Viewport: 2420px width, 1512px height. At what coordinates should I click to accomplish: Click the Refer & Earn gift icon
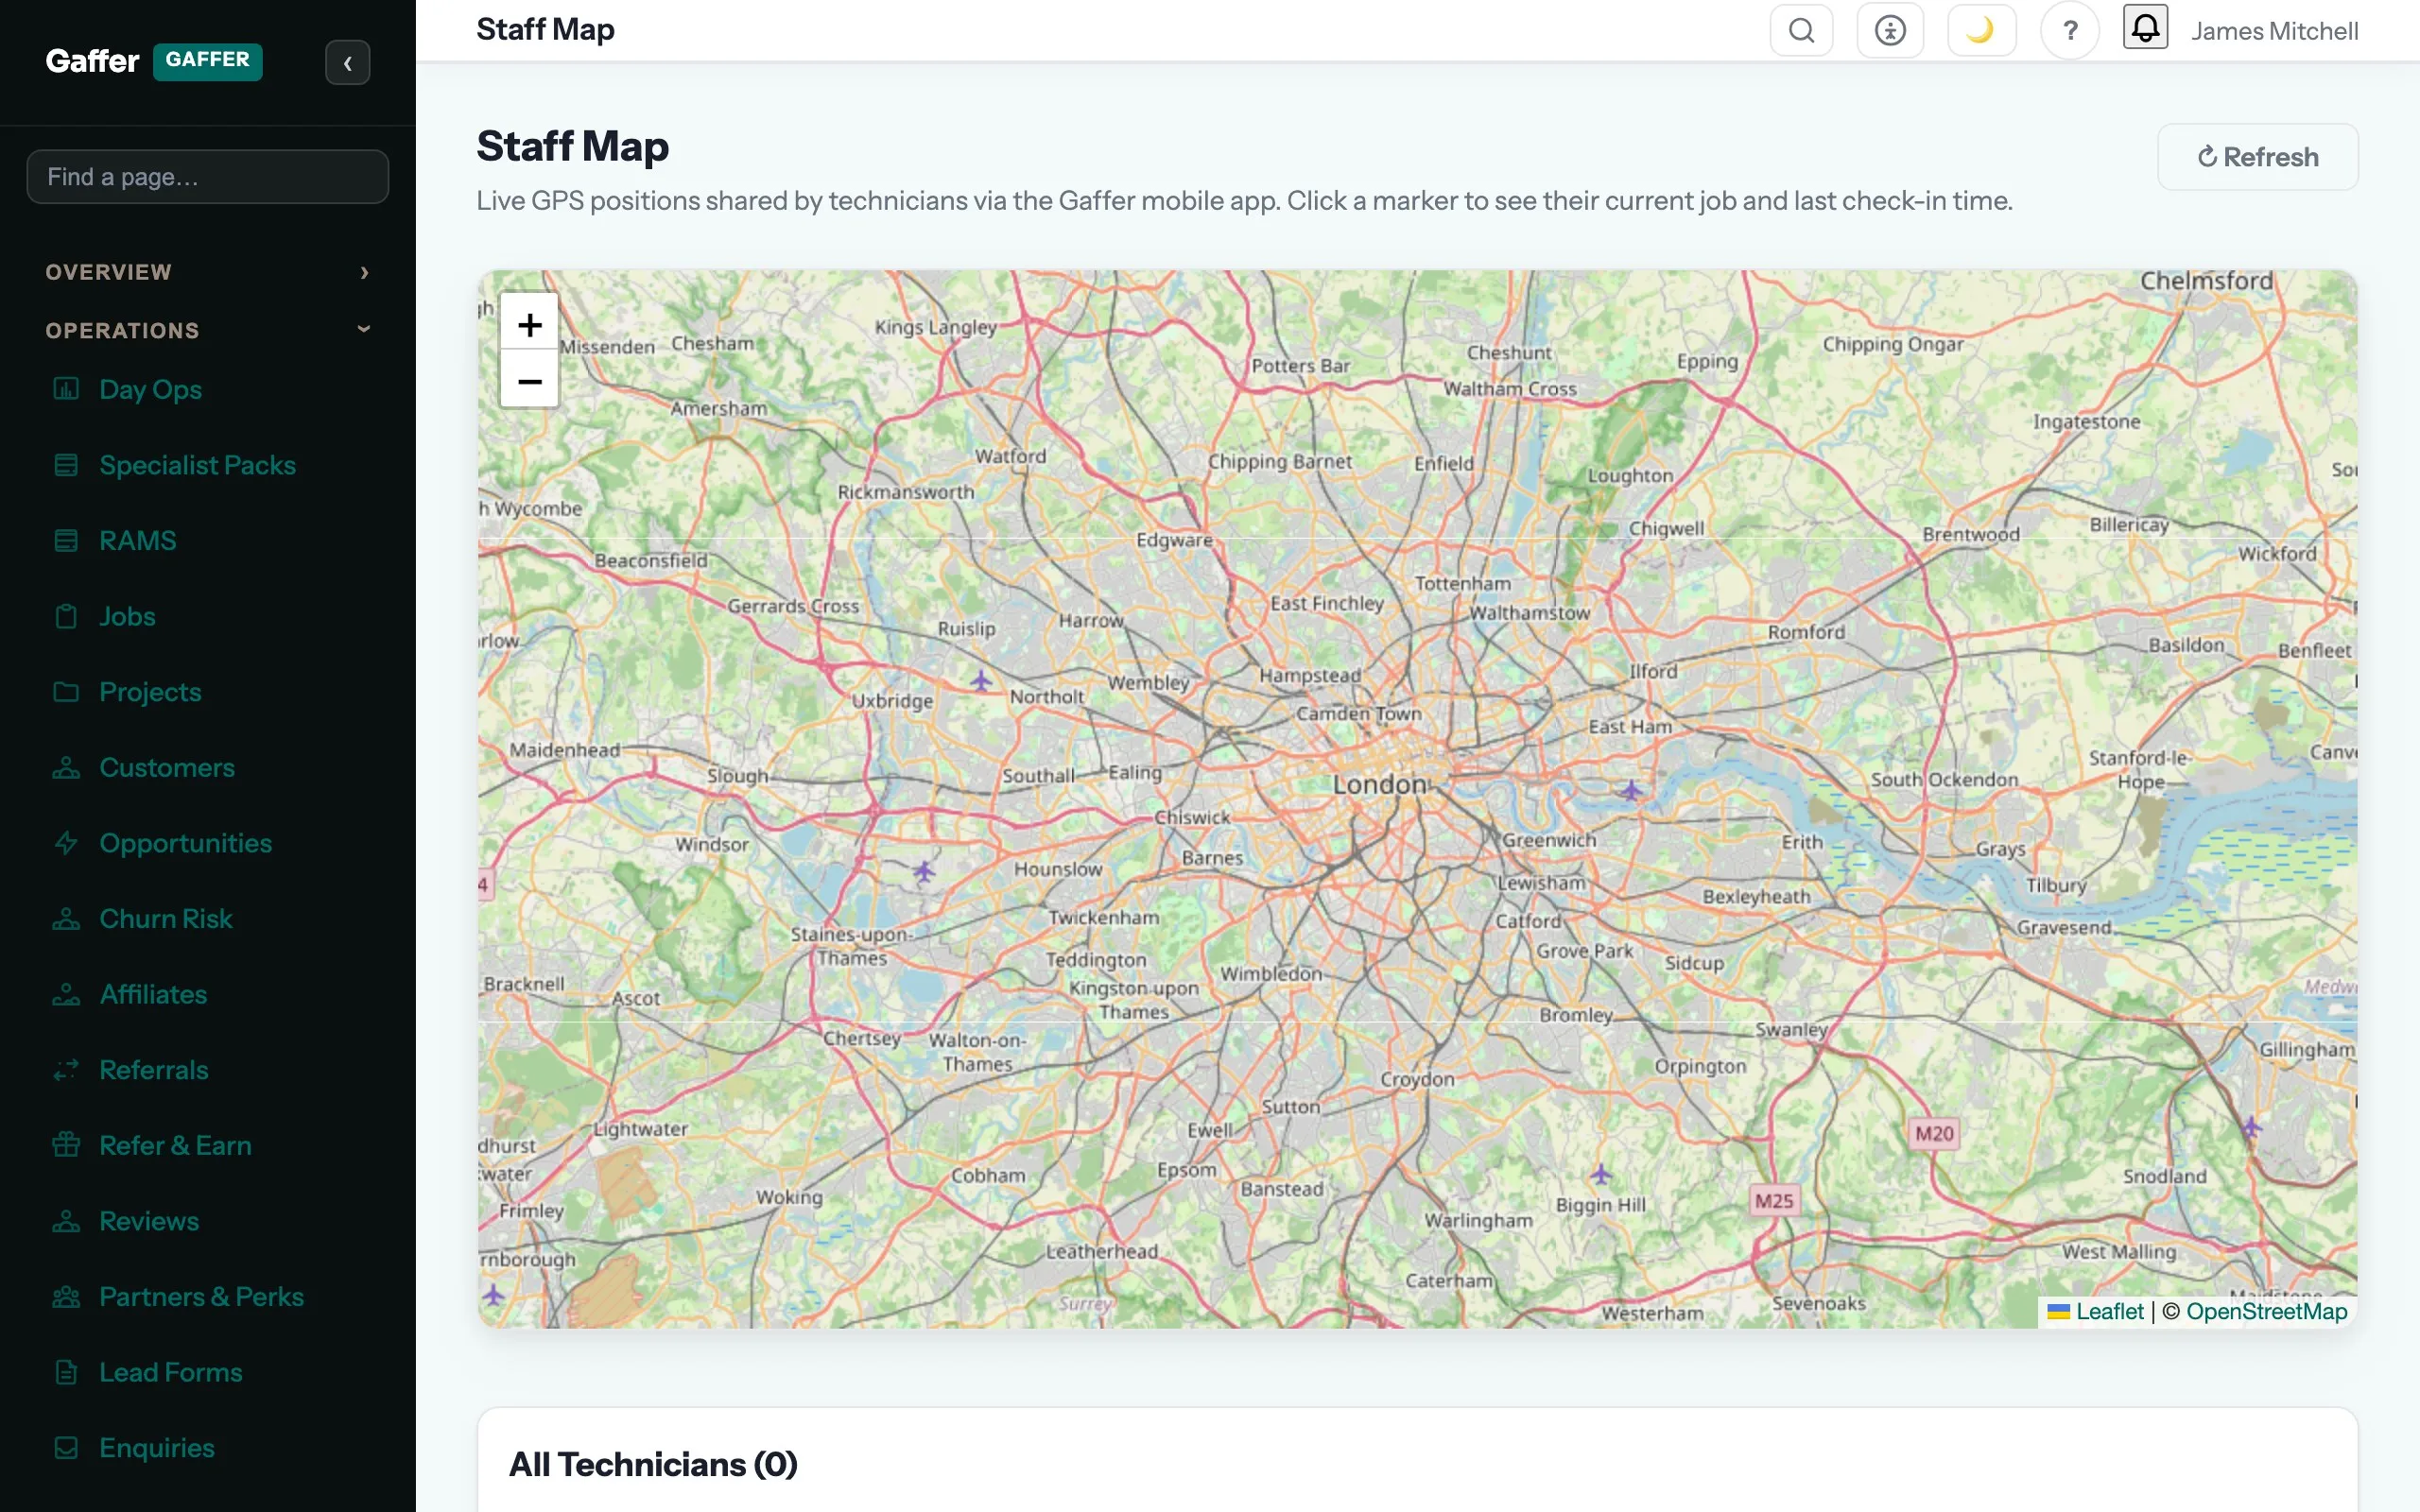pos(66,1145)
